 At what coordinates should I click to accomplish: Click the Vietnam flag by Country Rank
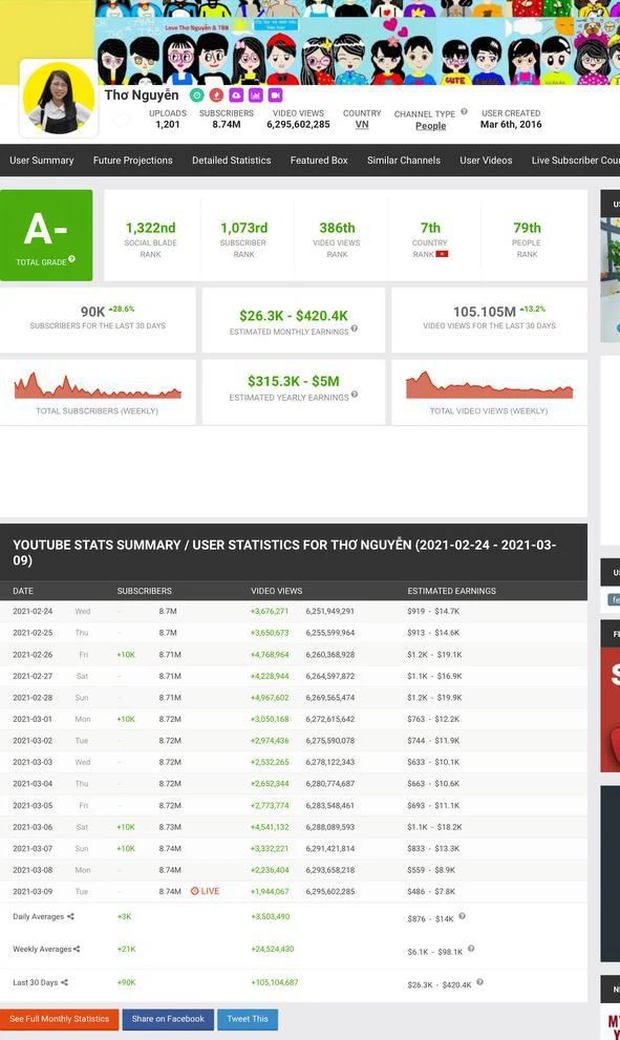pyautogui.click(x=442, y=254)
